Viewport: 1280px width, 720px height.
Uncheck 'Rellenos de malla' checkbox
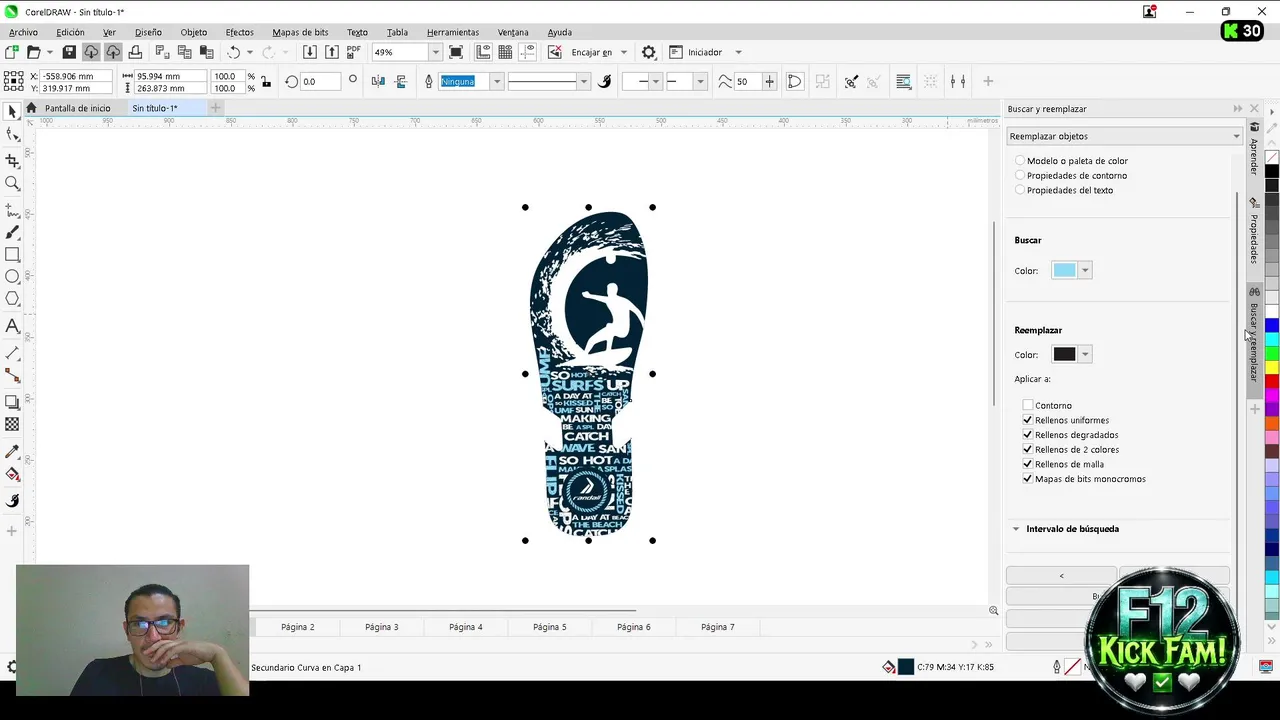[1027, 464]
